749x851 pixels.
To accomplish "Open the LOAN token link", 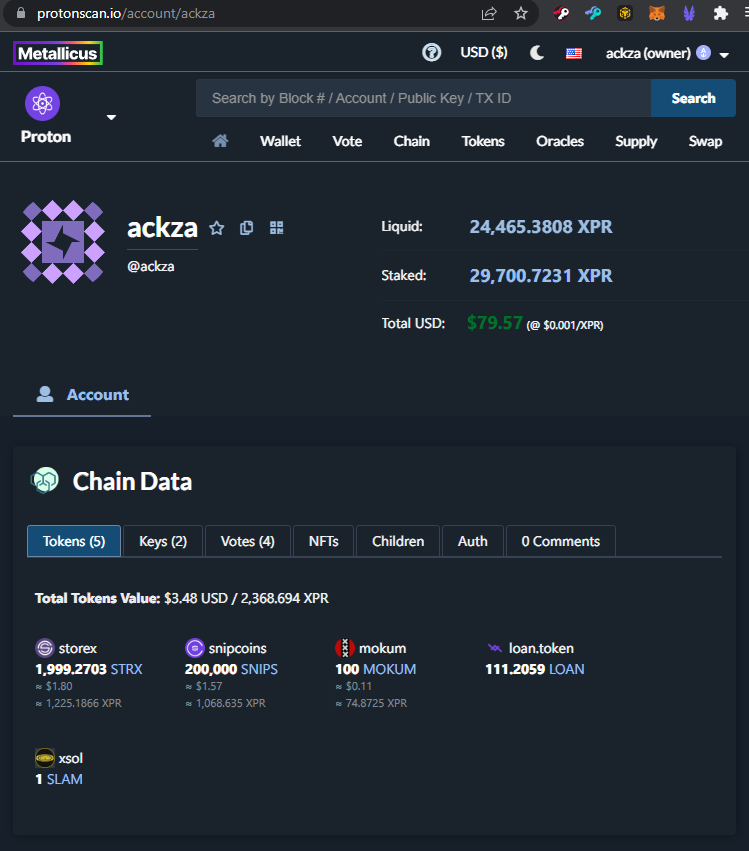I will pos(567,669).
